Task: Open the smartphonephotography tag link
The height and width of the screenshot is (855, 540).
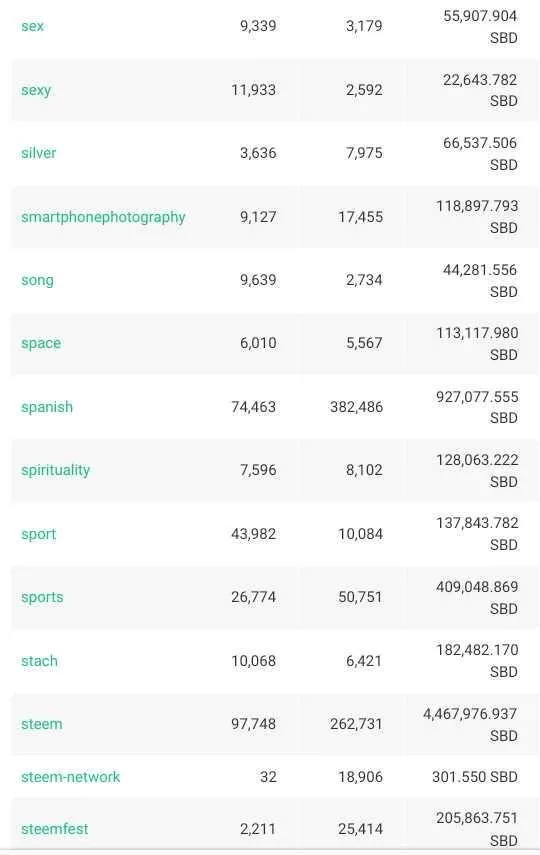Action: [103, 217]
